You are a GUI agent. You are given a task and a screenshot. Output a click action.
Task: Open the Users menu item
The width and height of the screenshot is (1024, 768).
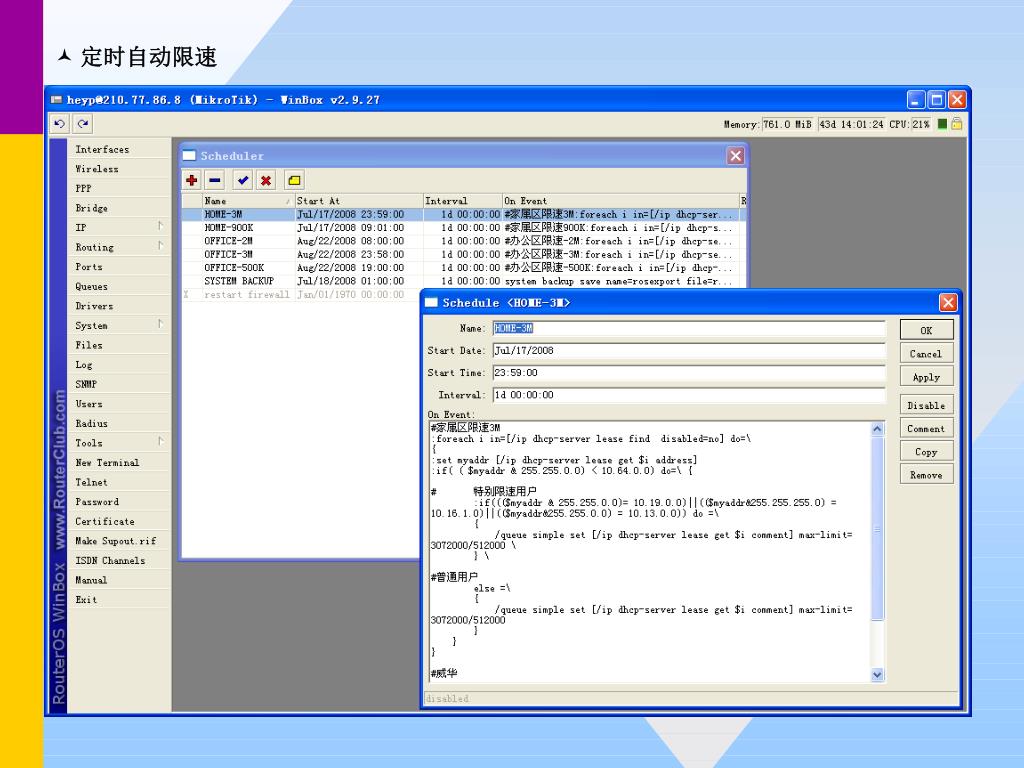click(118, 404)
